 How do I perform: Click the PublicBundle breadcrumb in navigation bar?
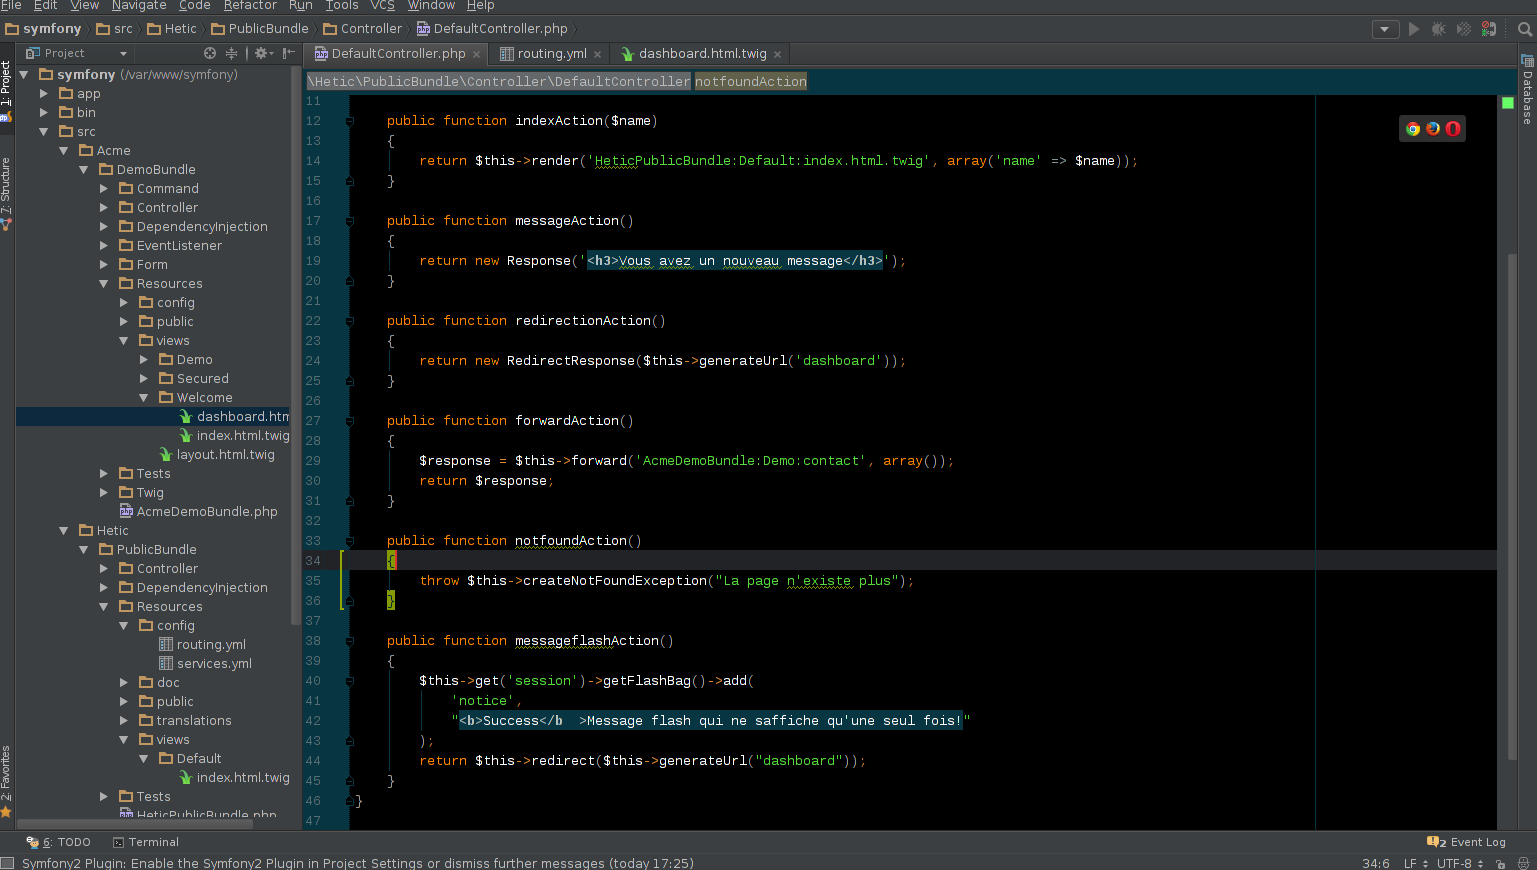pos(259,29)
